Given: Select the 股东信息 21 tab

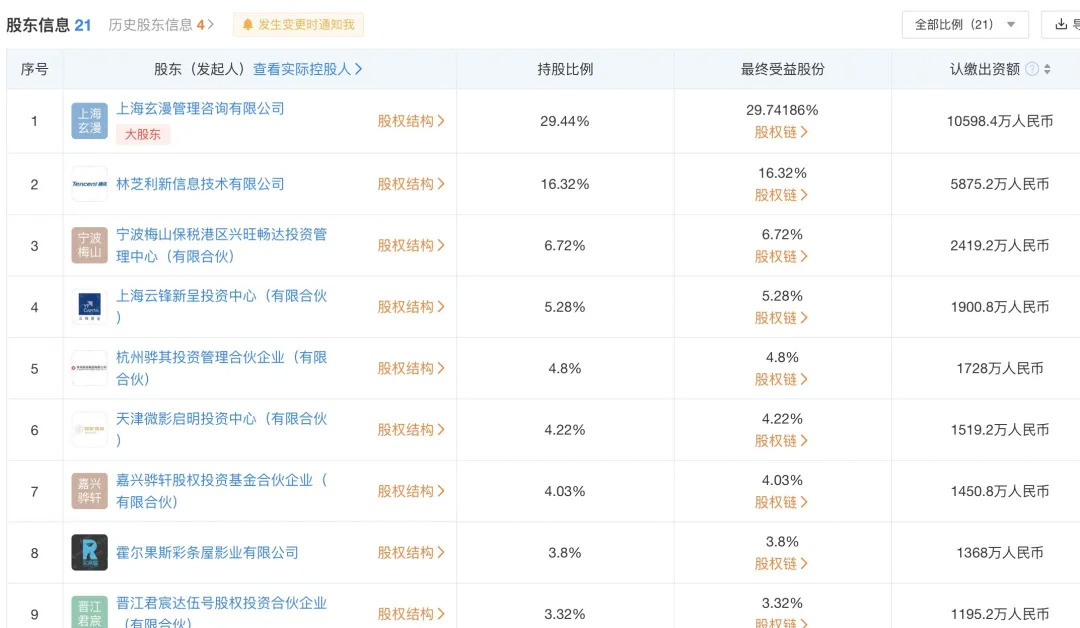Looking at the screenshot, I should tap(48, 25).
